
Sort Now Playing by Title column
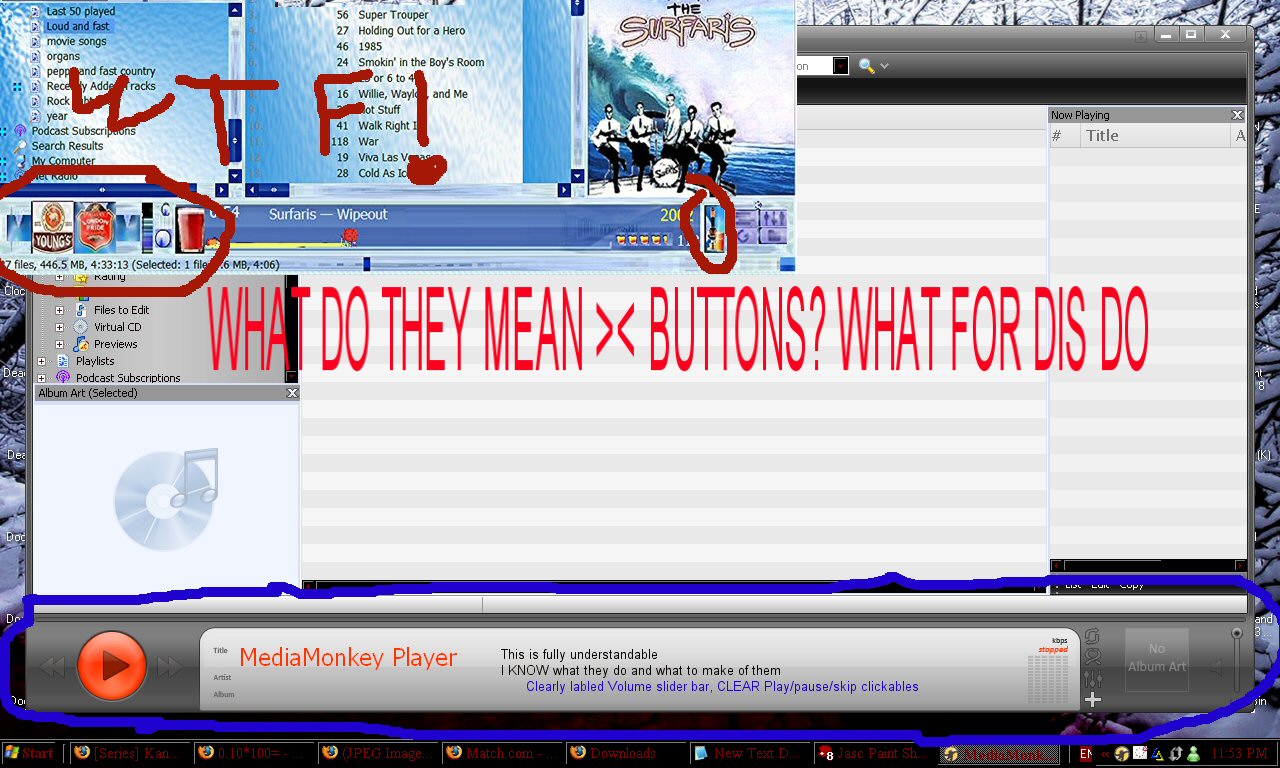click(1156, 136)
